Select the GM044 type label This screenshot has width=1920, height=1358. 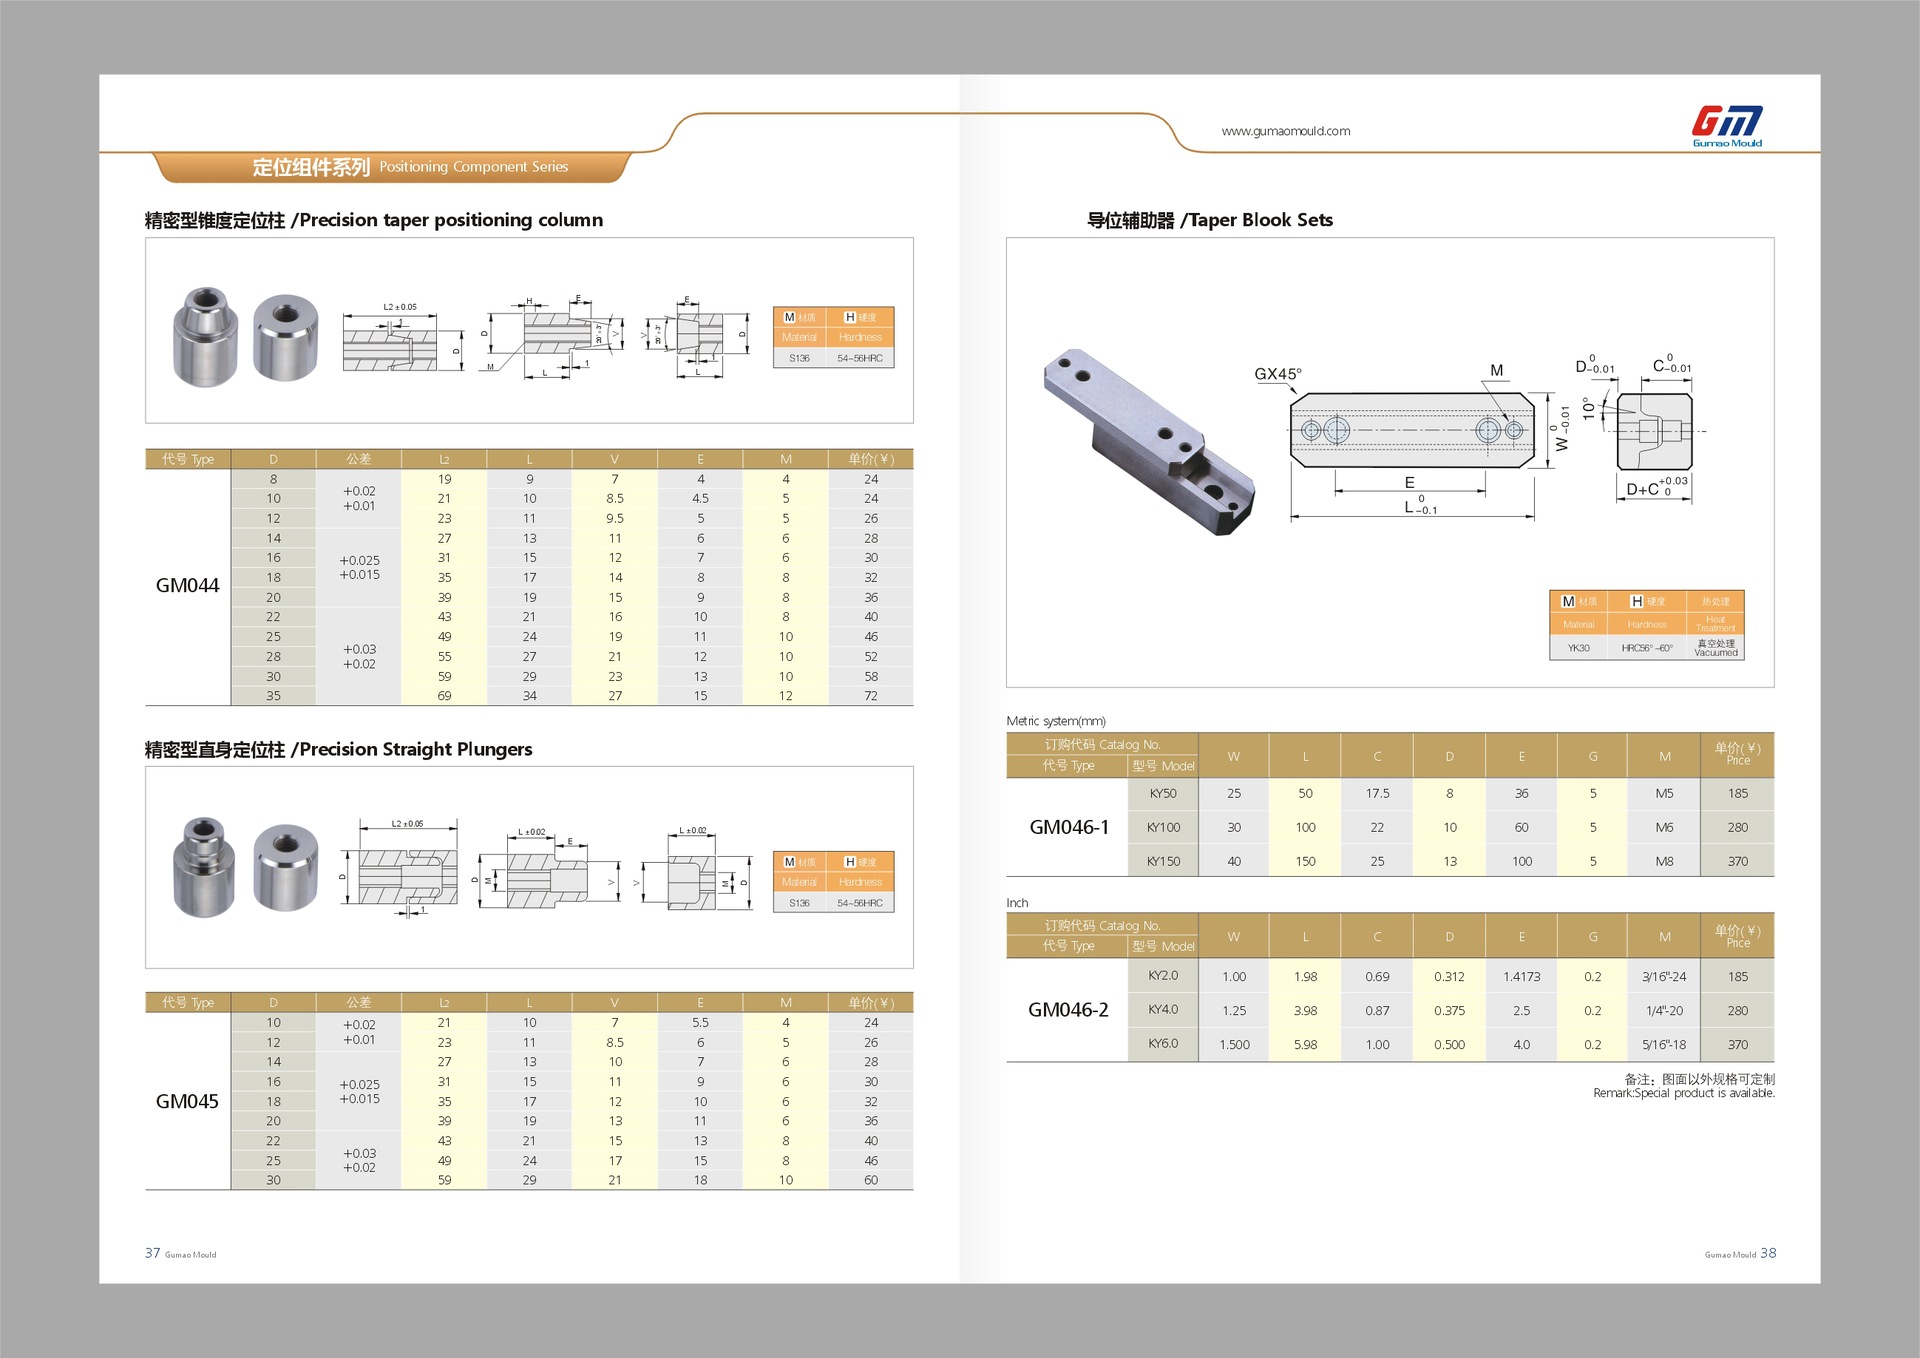[x=187, y=586]
